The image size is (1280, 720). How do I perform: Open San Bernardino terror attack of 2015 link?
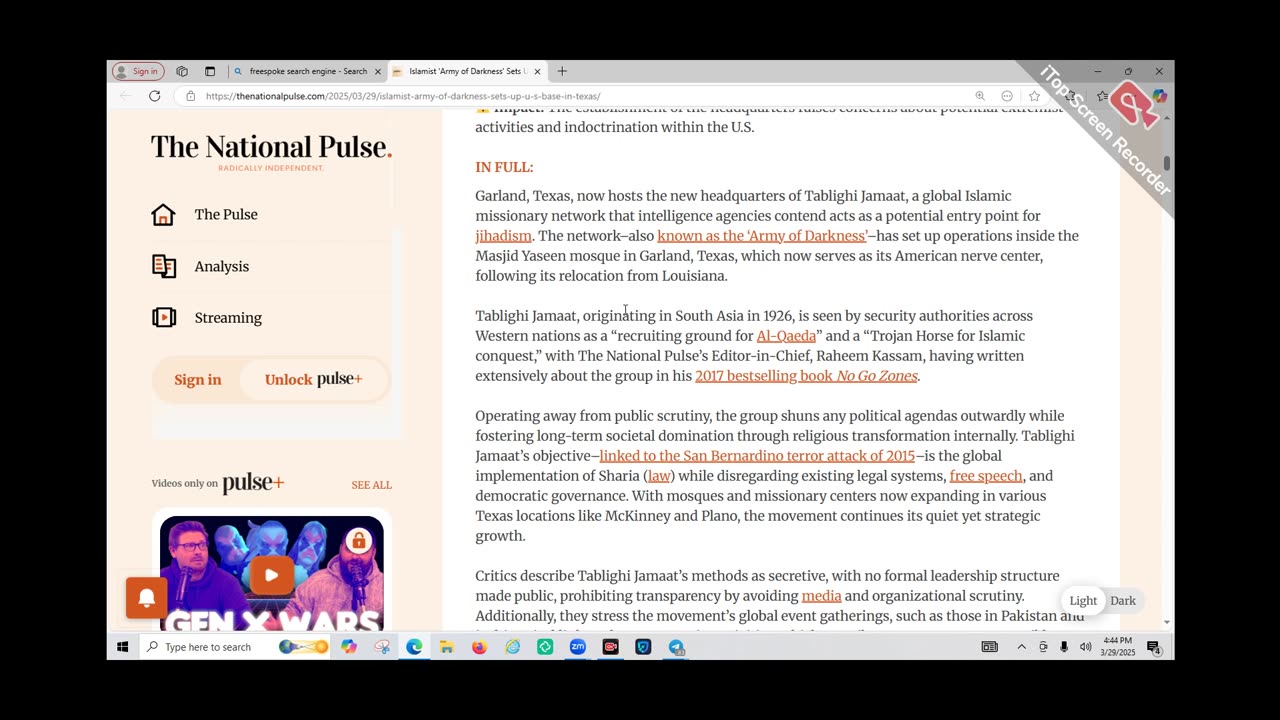pos(757,456)
